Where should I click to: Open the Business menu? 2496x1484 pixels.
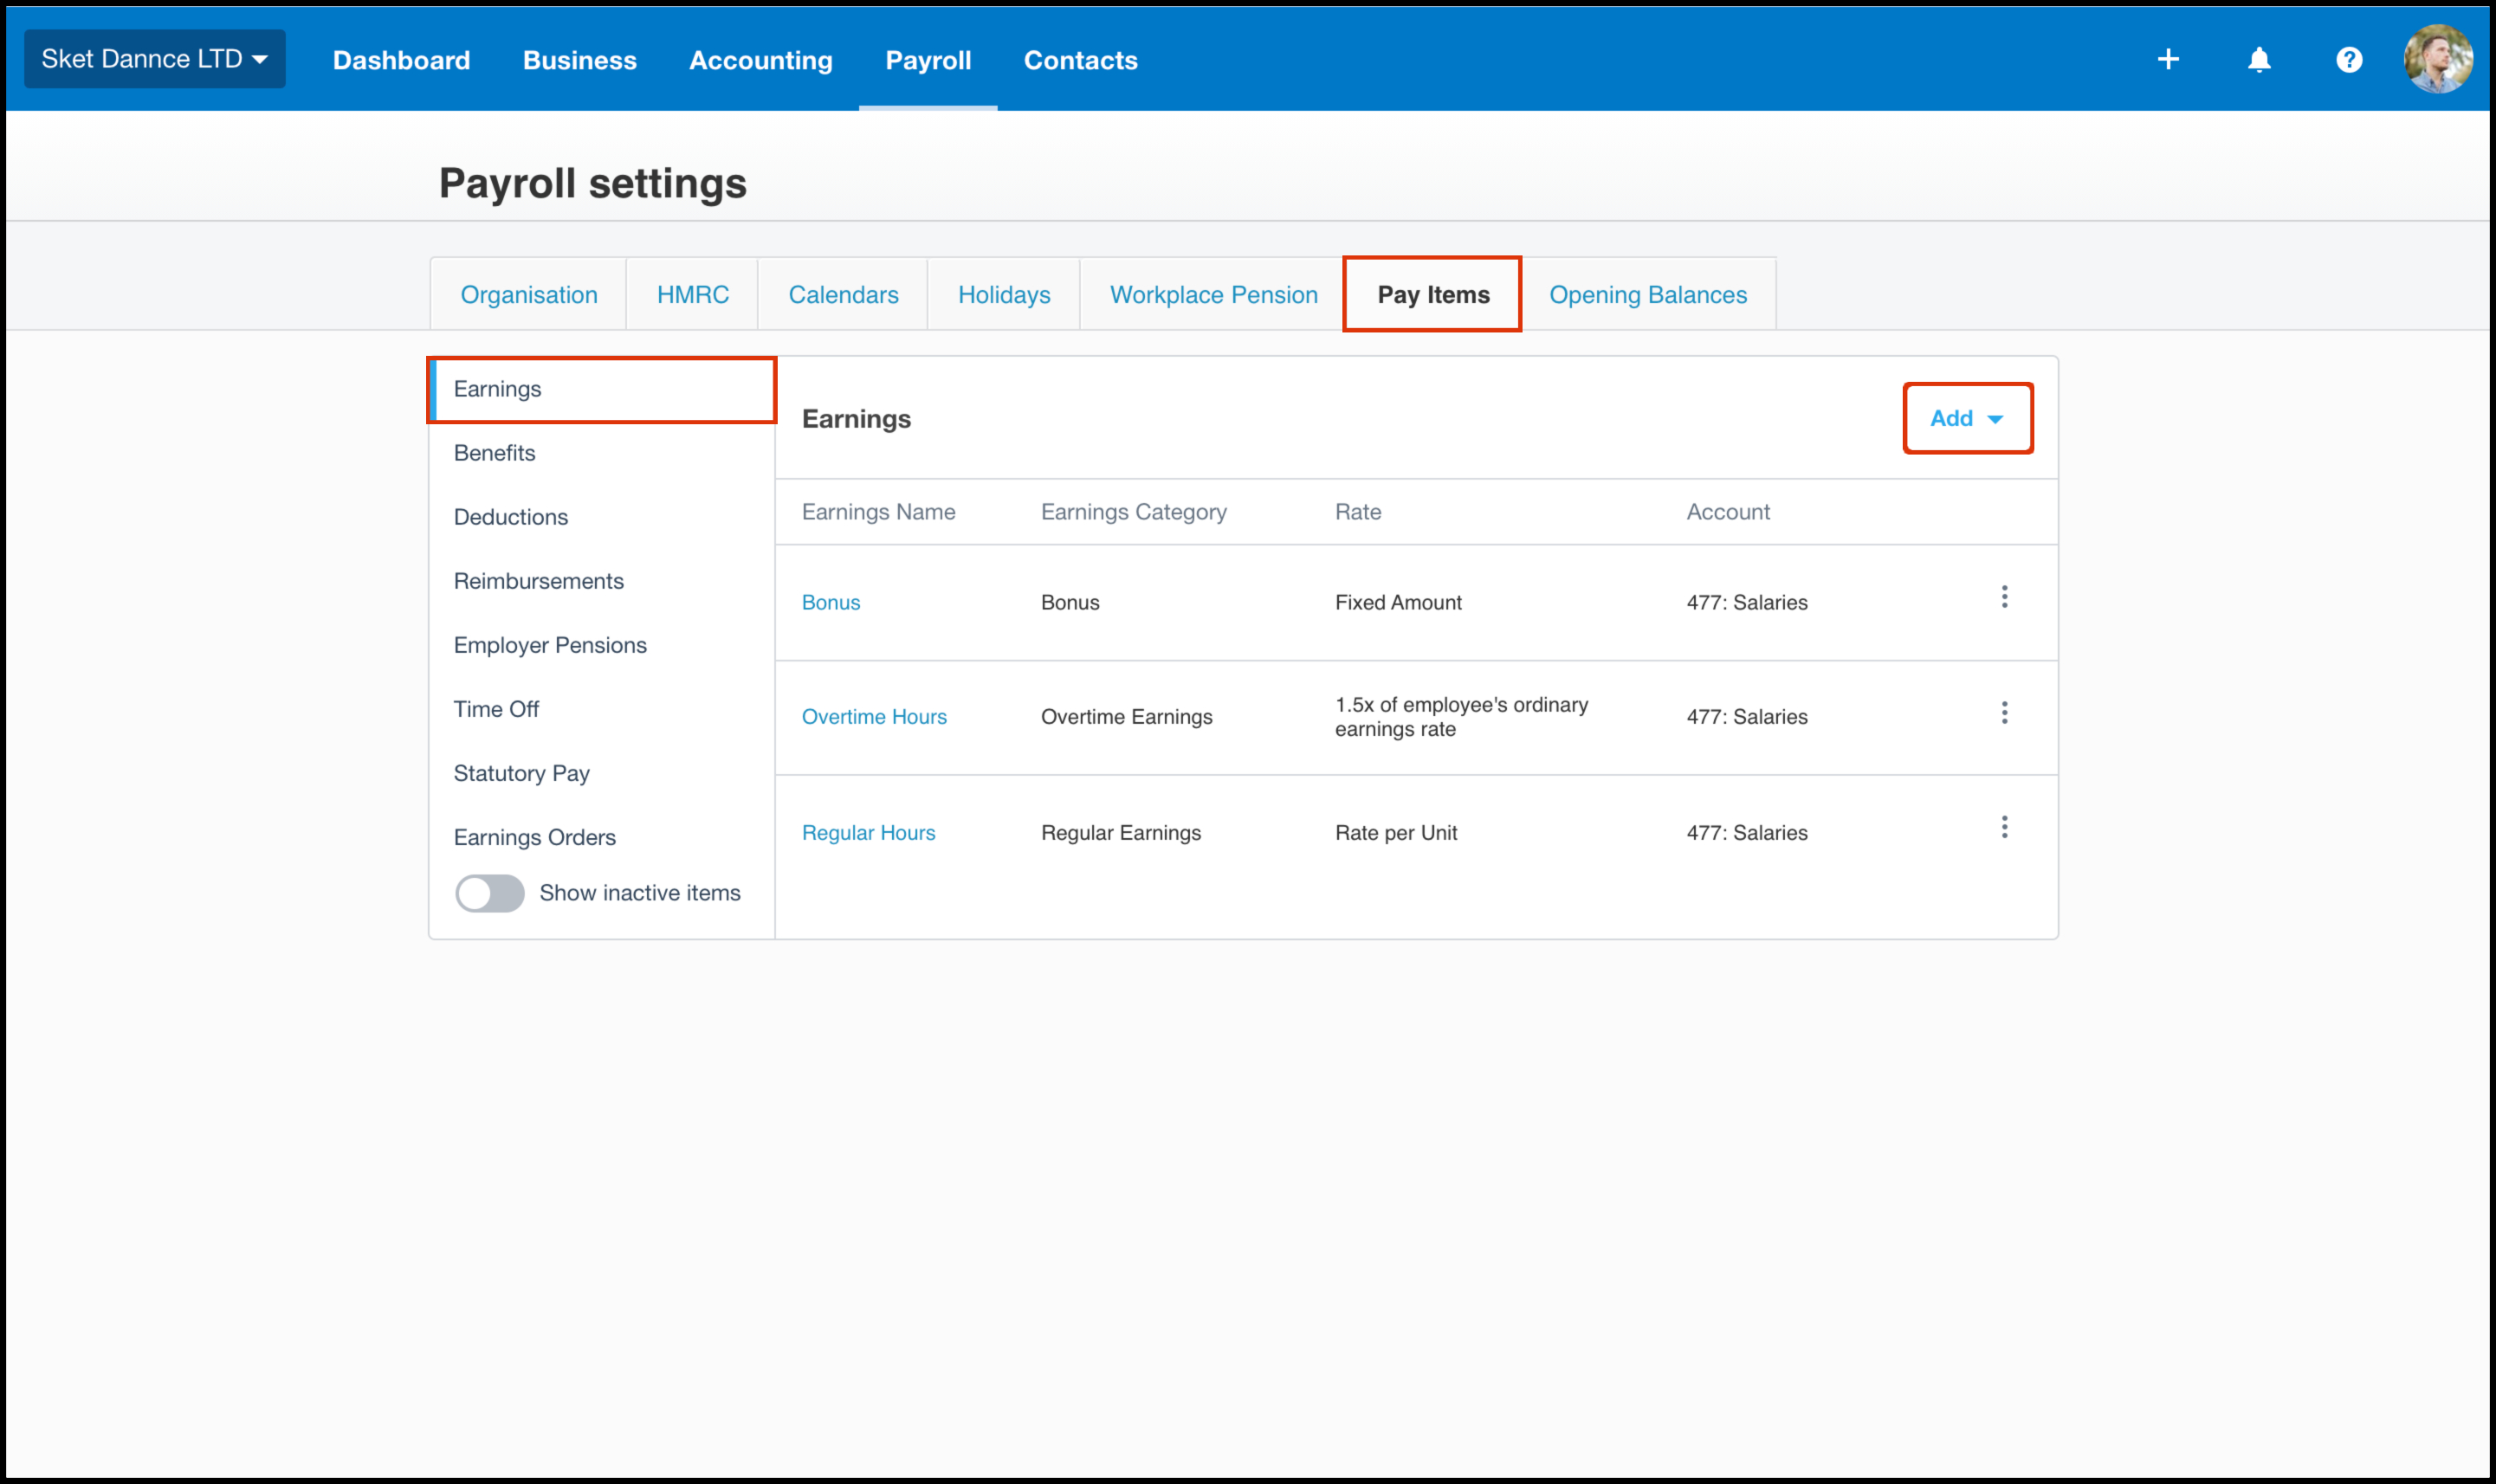[579, 60]
